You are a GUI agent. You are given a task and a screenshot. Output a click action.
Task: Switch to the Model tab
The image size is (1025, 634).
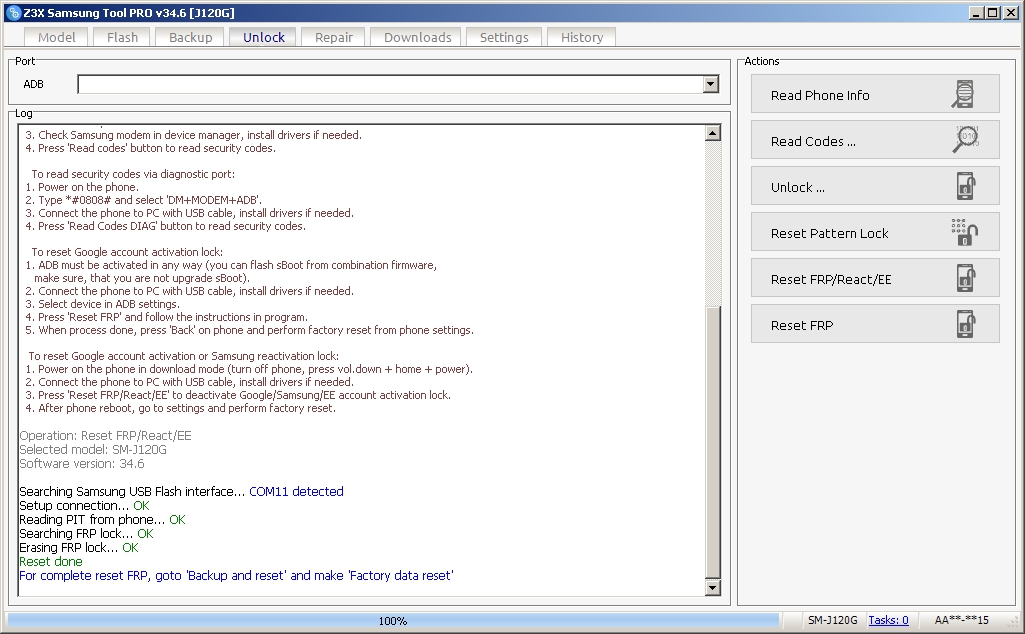(x=56, y=37)
